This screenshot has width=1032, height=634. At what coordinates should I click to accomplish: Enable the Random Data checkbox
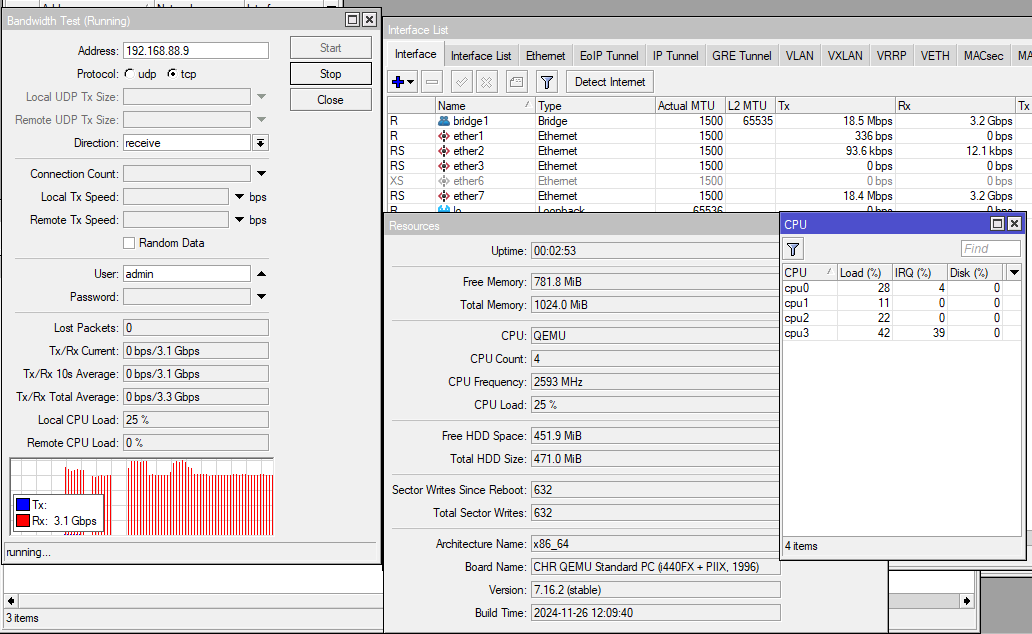point(129,243)
